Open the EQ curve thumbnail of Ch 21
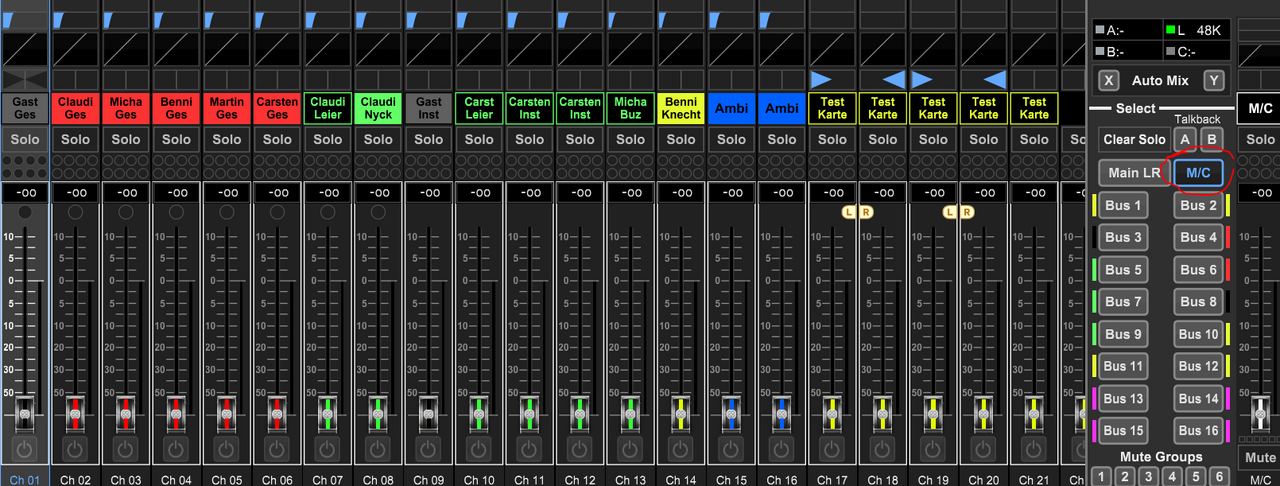The image size is (1280, 486). pyautogui.click(x=1034, y=49)
